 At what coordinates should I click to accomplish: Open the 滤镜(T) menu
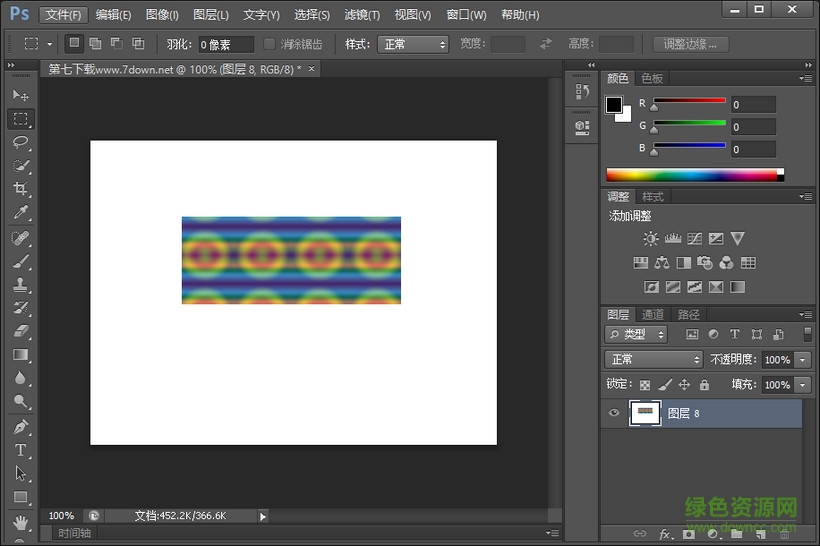click(x=362, y=15)
